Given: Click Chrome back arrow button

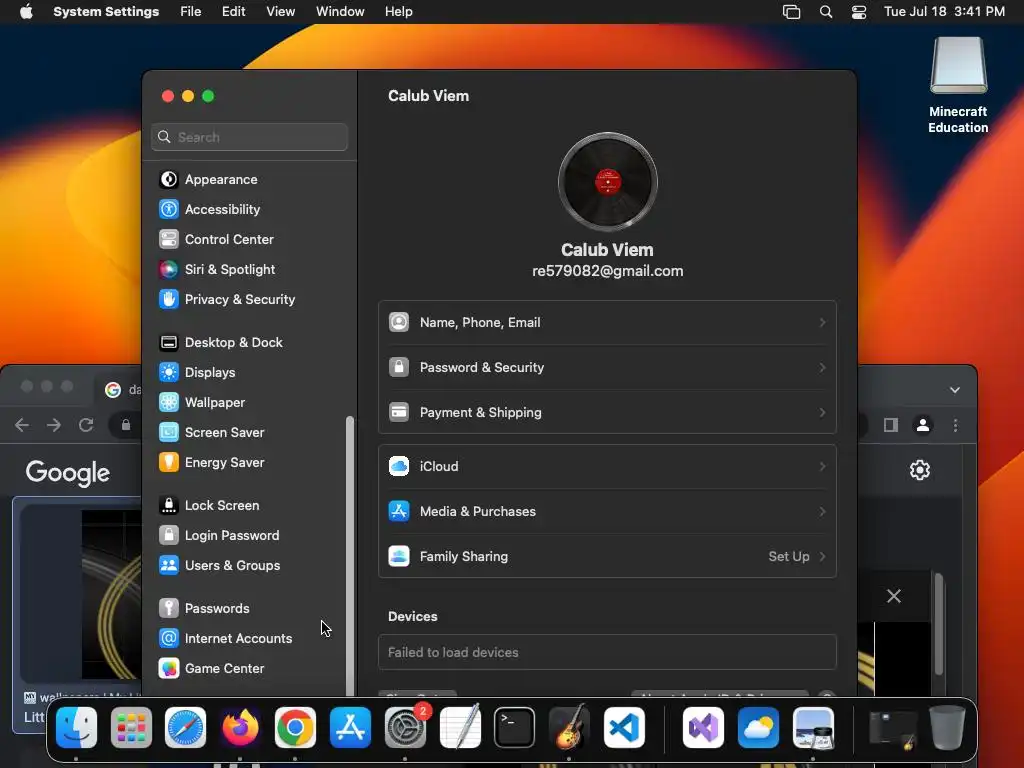Looking at the screenshot, I should point(22,426).
